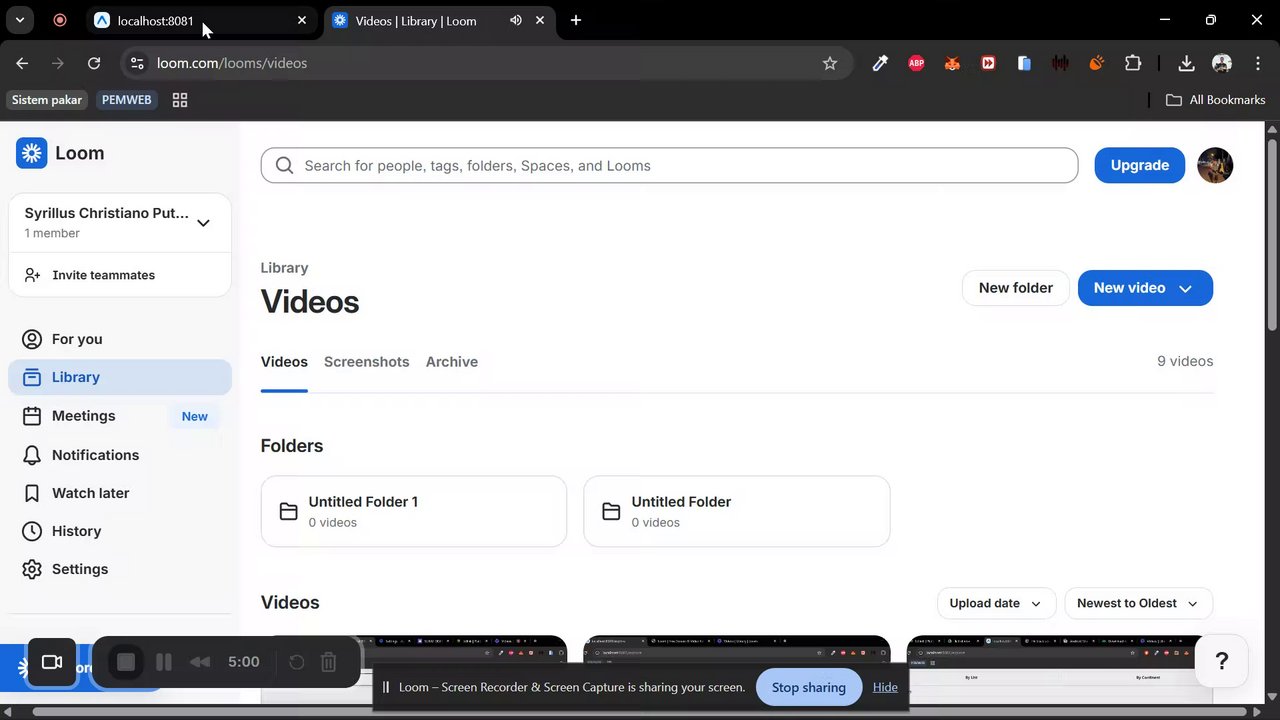Open the Chrome three-dot menu
The height and width of the screenshot is (720, 1280).
(1257, 63)
